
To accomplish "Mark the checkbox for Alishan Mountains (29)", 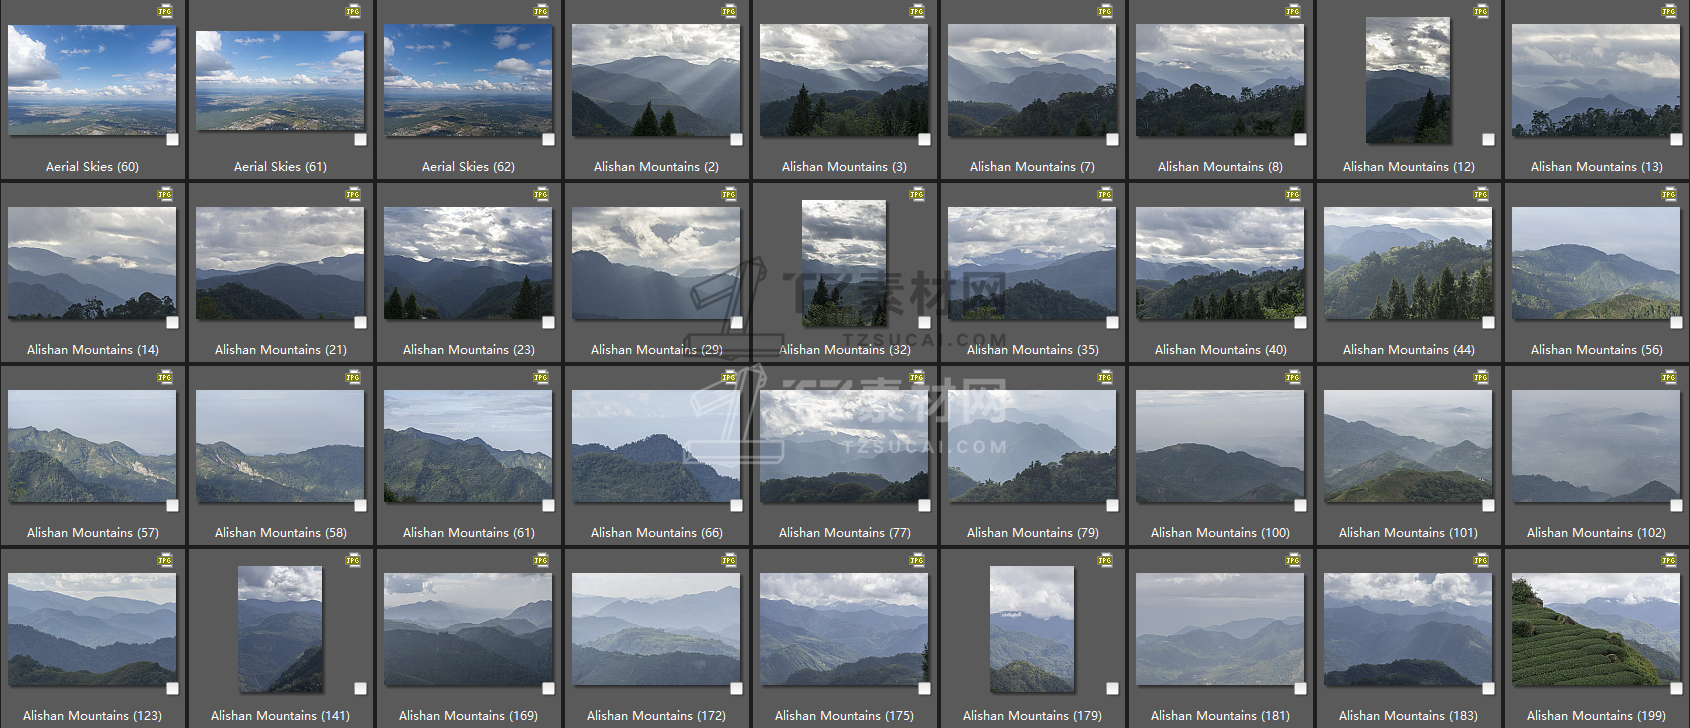I will (736, 323).
